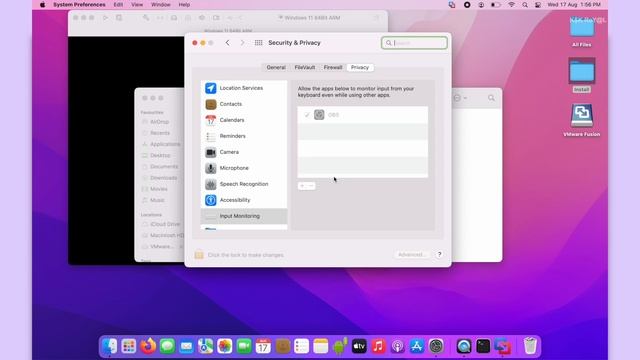Select Speech Recognition category

pyautogui.click(x=244, y=184)
